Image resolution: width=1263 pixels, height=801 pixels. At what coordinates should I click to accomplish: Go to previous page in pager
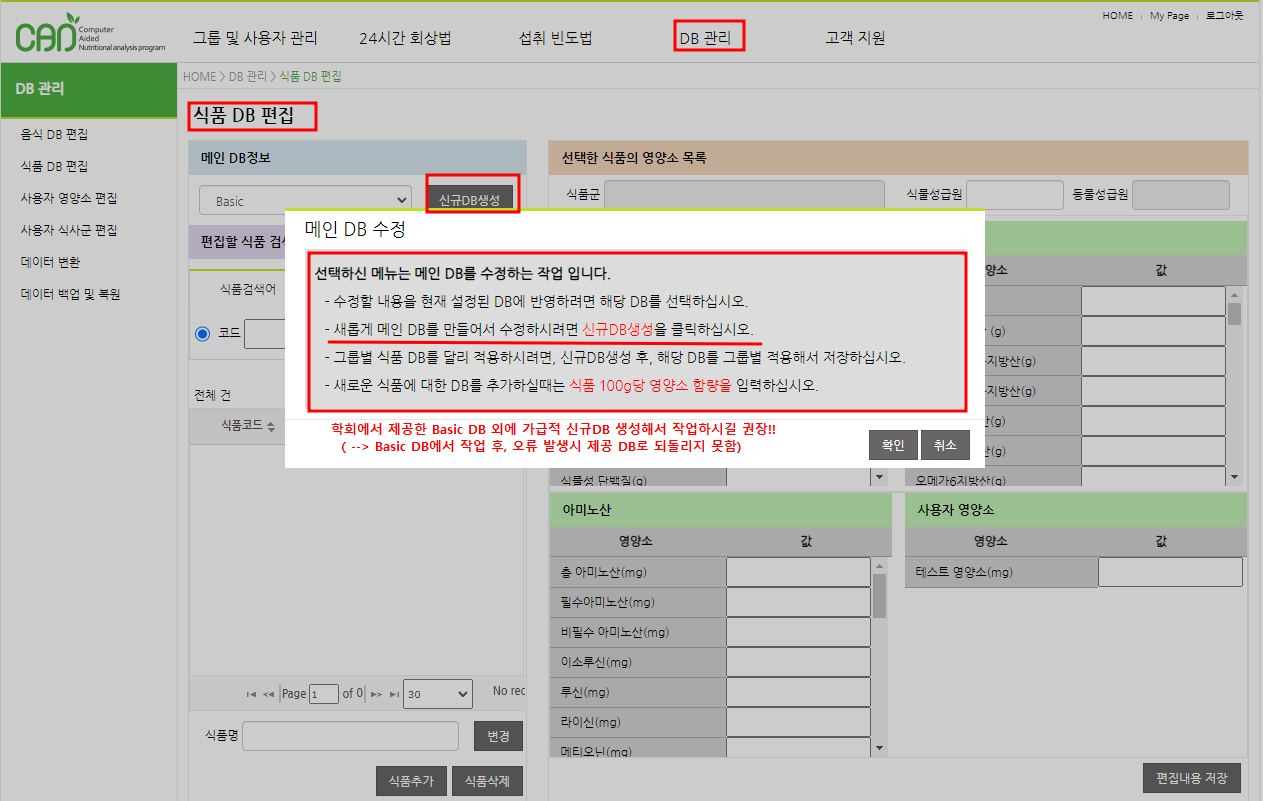tap(268, 694)
